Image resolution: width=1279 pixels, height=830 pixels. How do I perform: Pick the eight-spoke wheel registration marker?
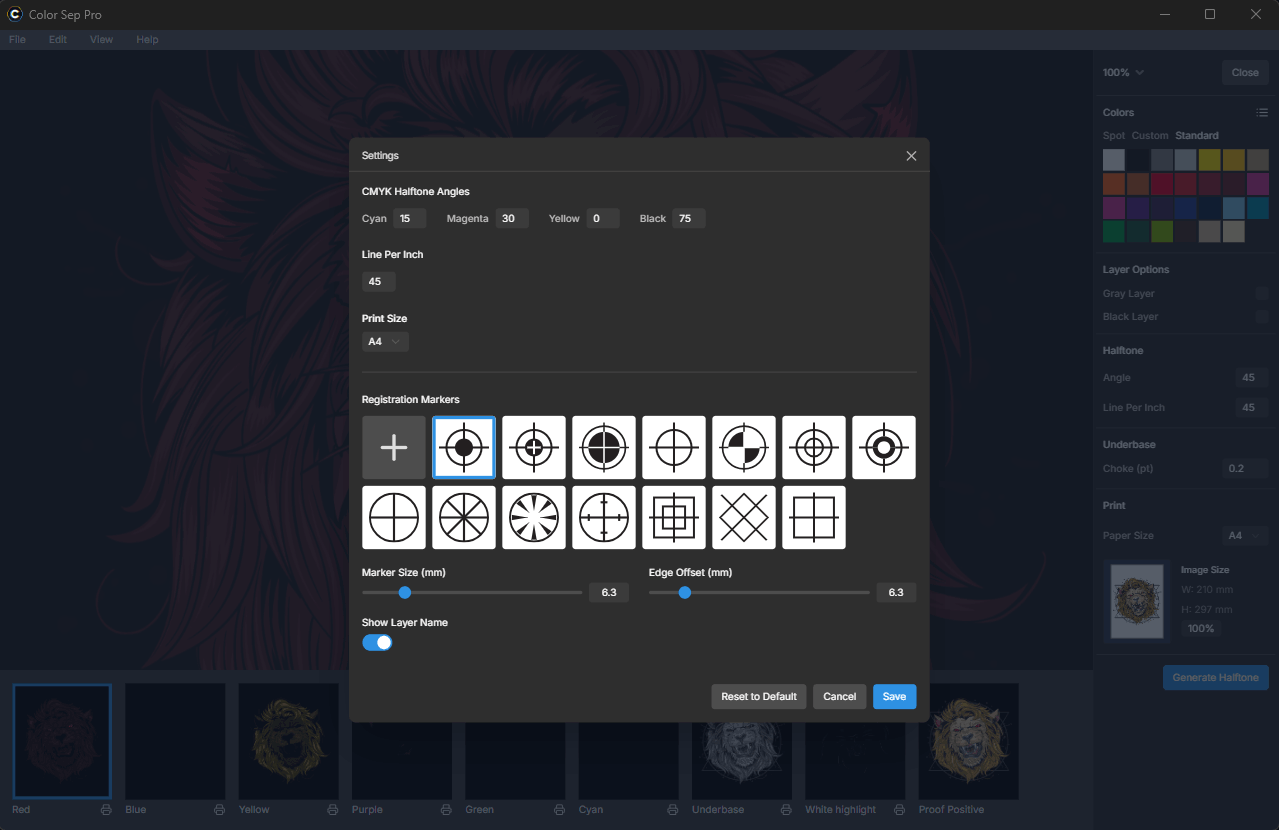point(464,518)
